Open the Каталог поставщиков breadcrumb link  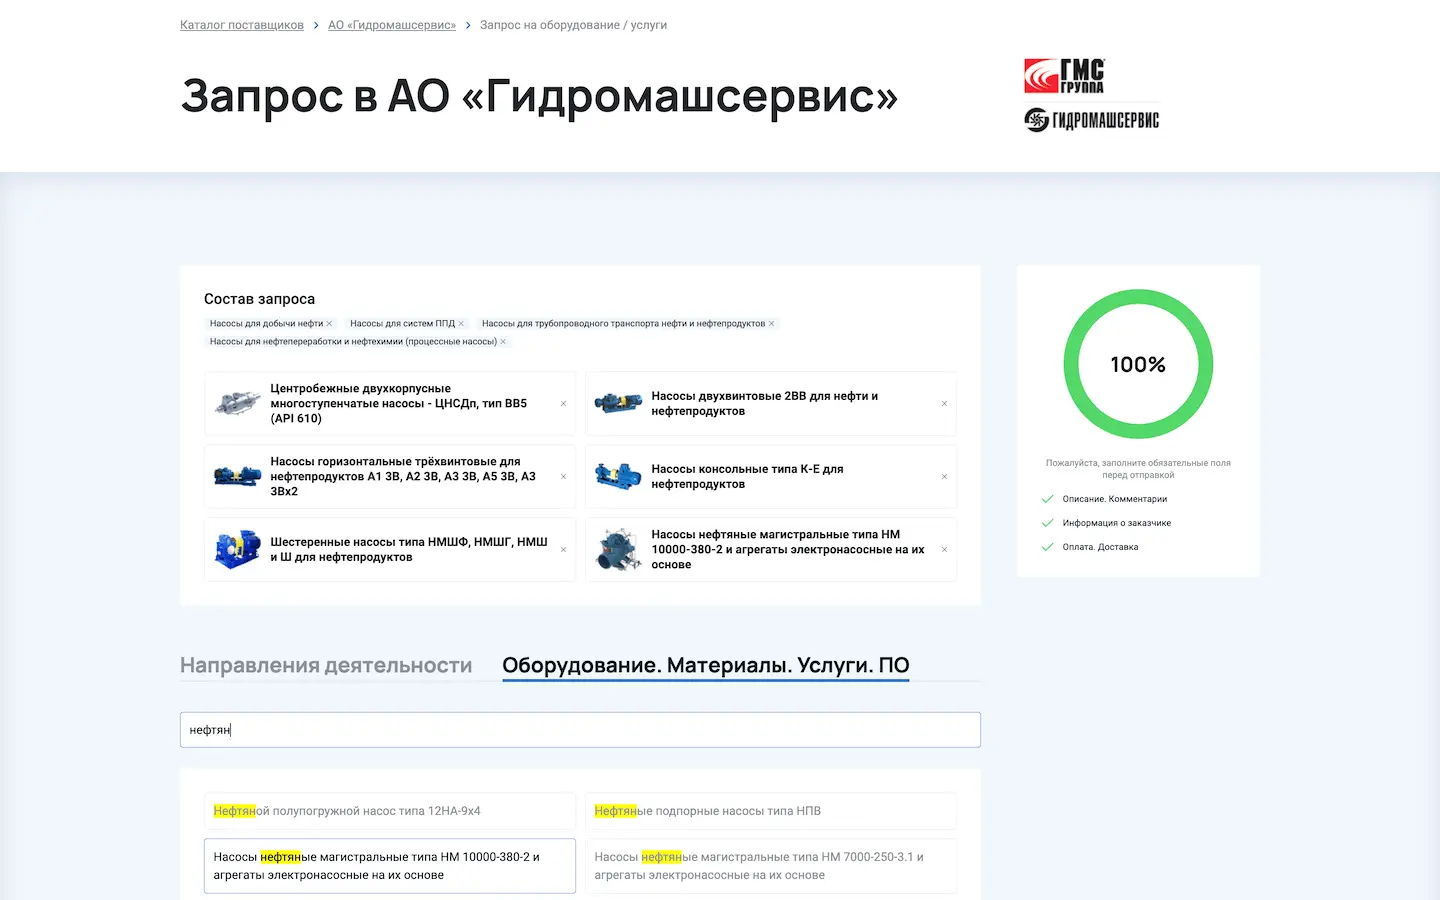click(x=242, y=25)
